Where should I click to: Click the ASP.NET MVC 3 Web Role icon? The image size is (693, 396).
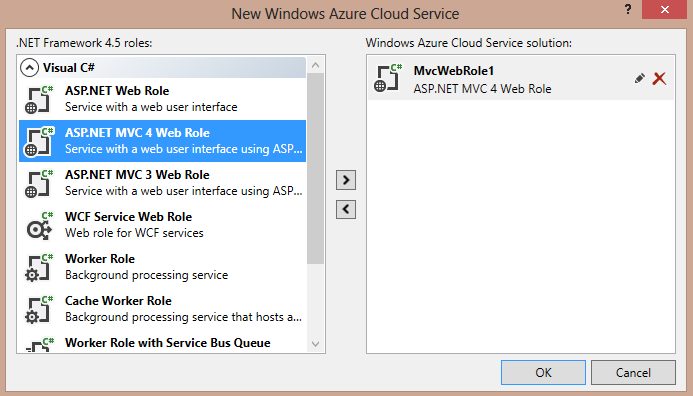click(x=39, y=183)
